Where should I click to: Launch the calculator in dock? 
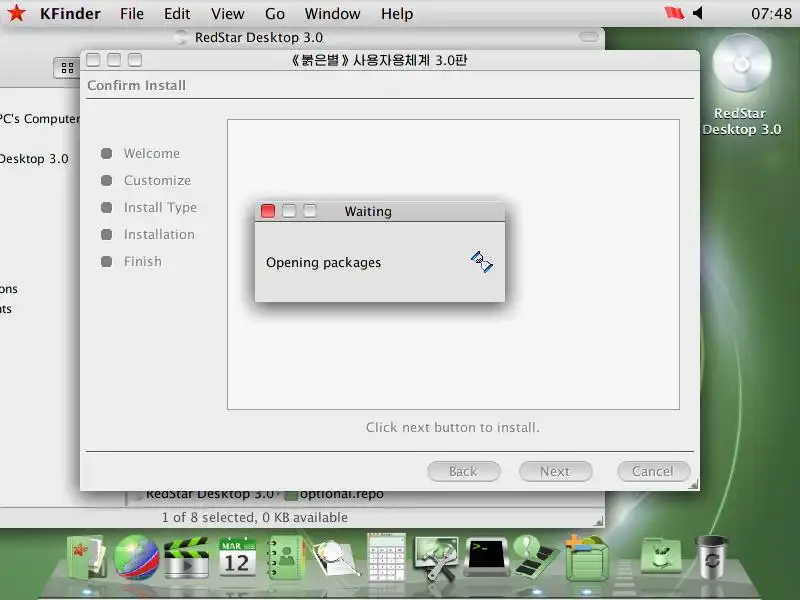click(386, 557)
